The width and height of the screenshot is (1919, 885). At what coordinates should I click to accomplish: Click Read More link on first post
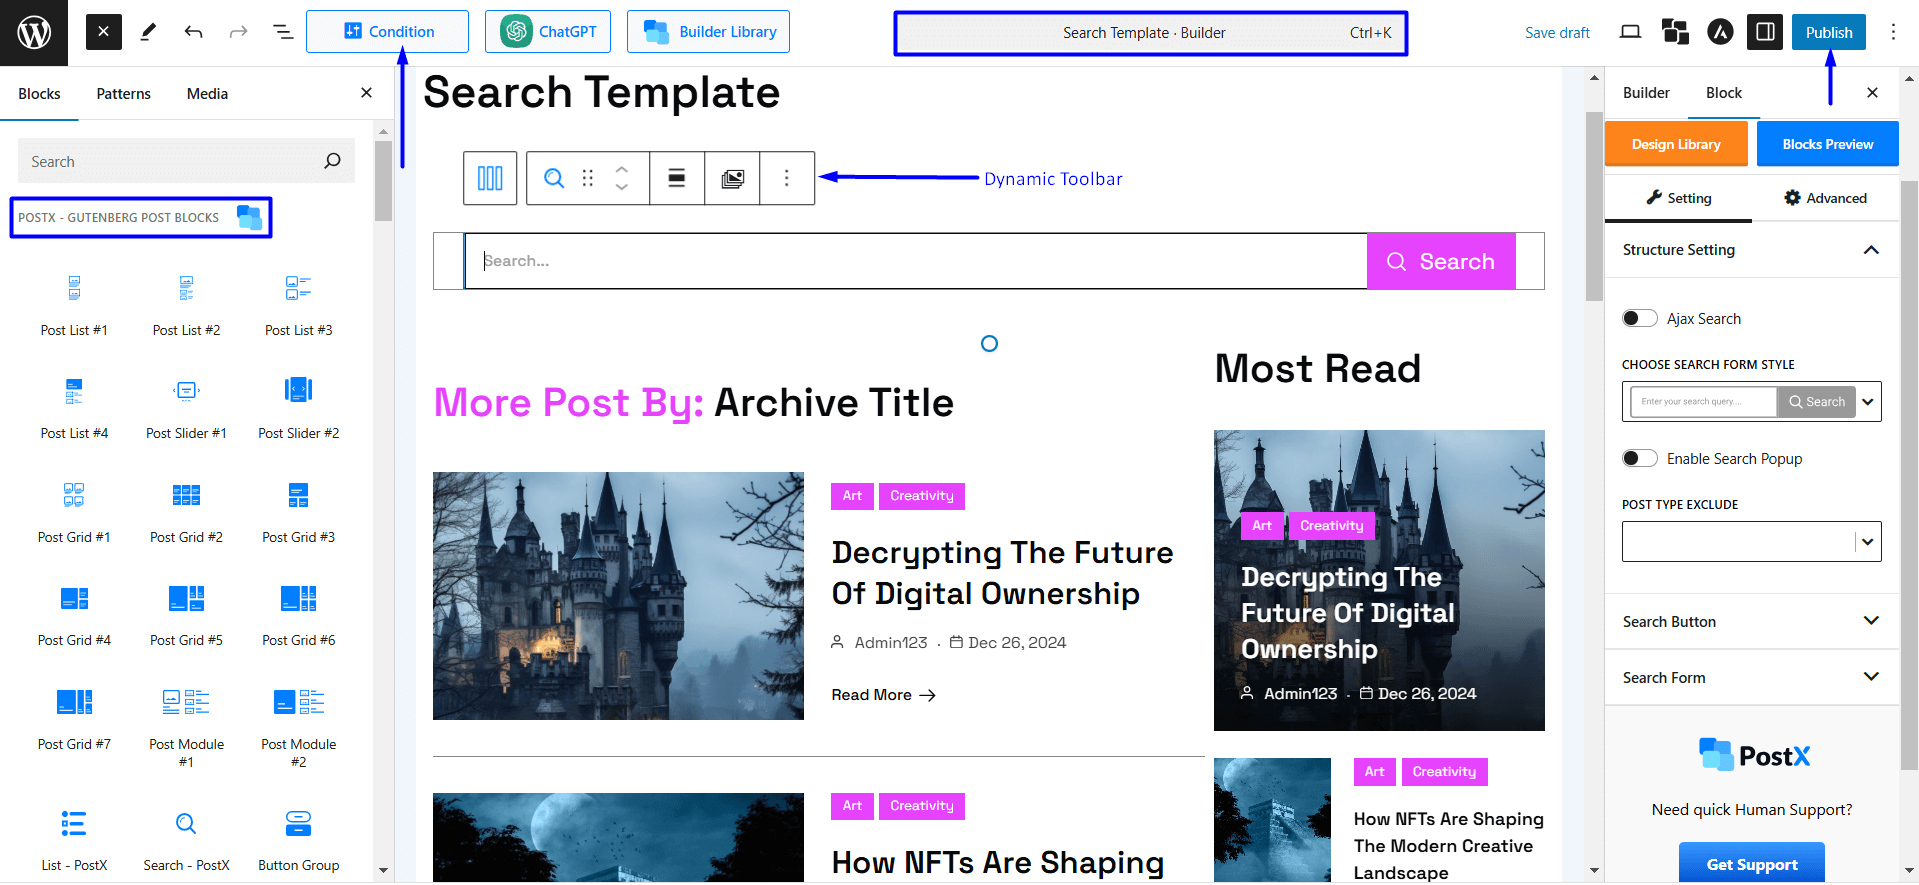pos(883,695)
